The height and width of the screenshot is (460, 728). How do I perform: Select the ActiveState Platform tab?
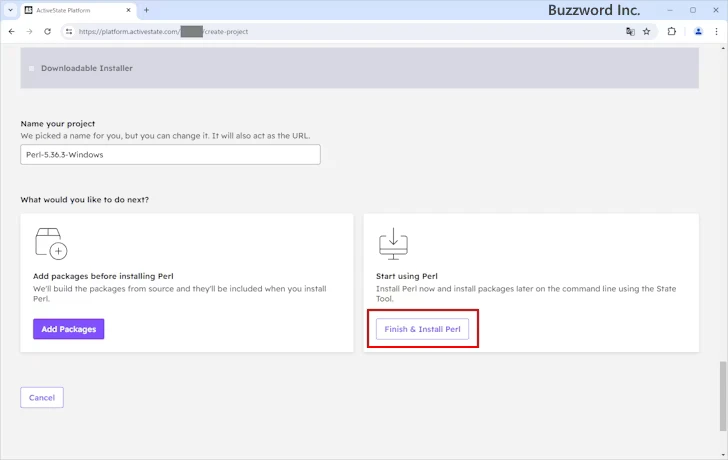pos(78,10)
